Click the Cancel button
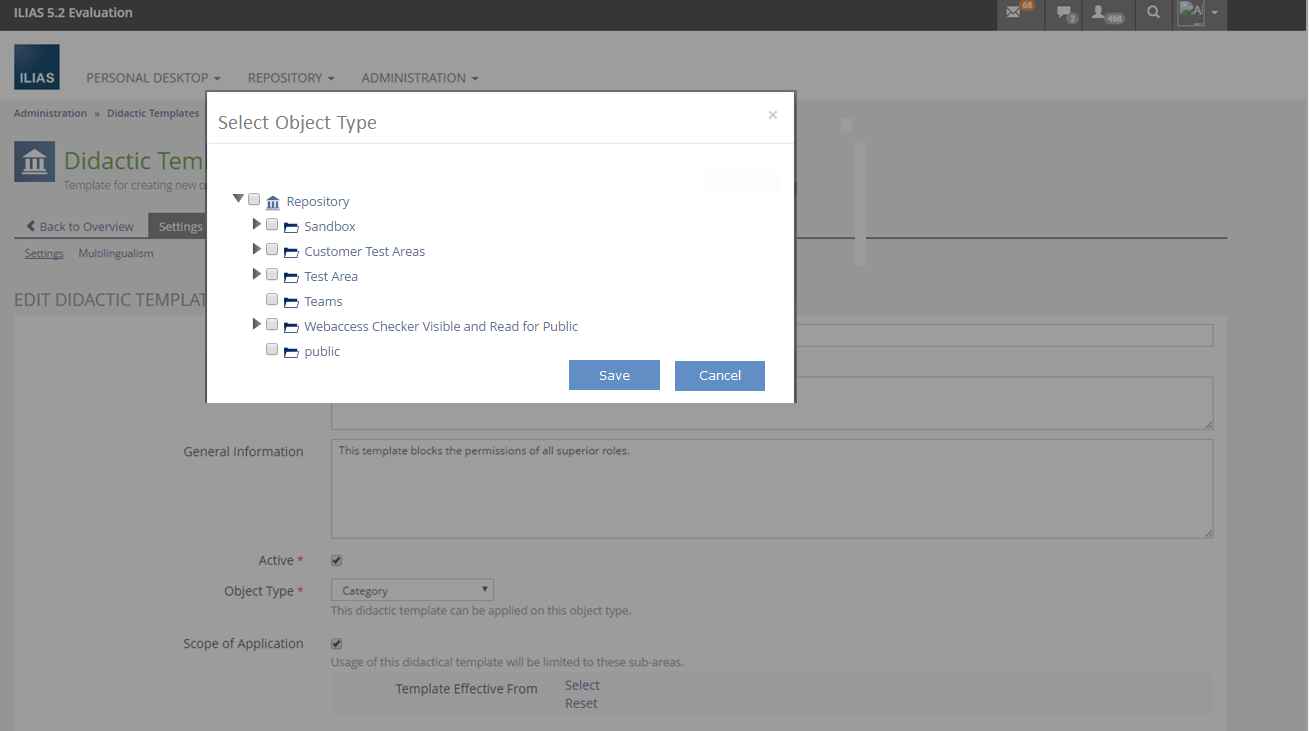Viewport: 1309px width, 731px height. click(x=719, y=375)
